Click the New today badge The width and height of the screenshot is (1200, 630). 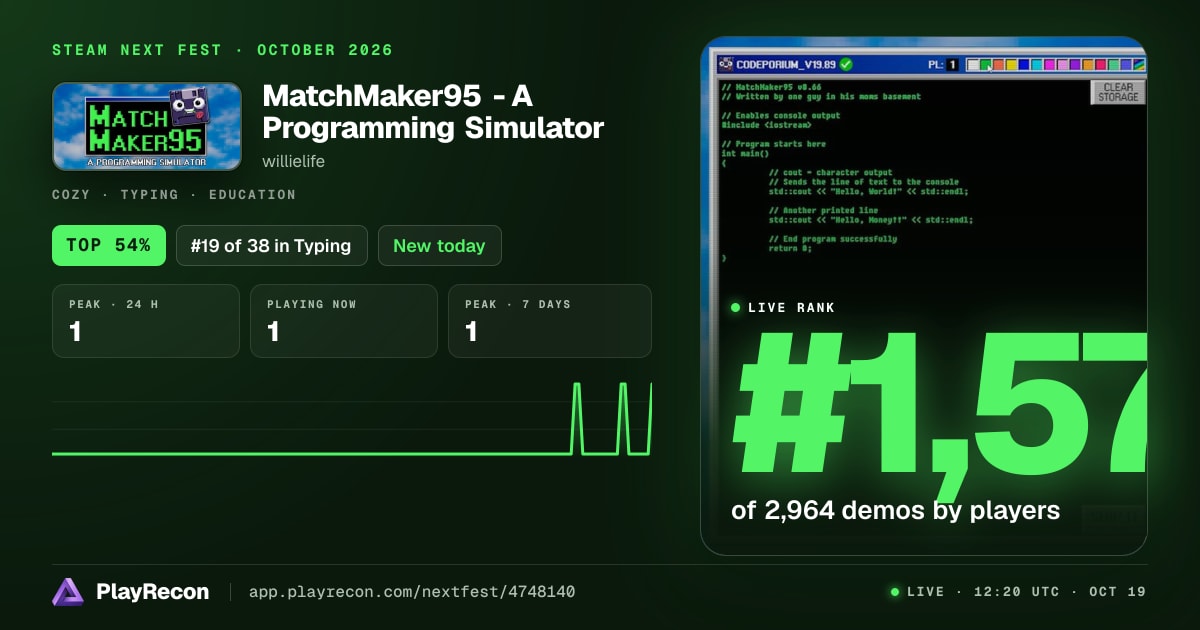439,245
